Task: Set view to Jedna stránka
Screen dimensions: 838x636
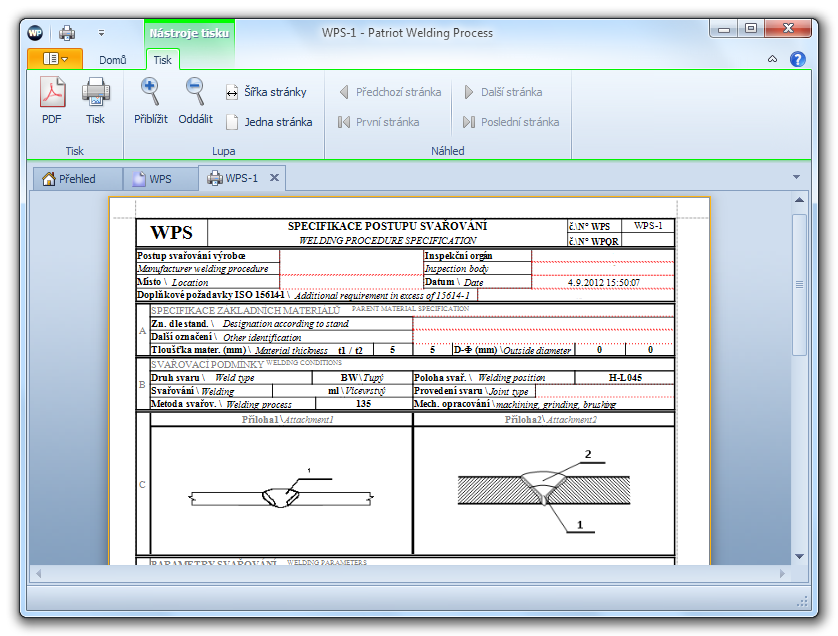Action: click(x=269, y=122)
